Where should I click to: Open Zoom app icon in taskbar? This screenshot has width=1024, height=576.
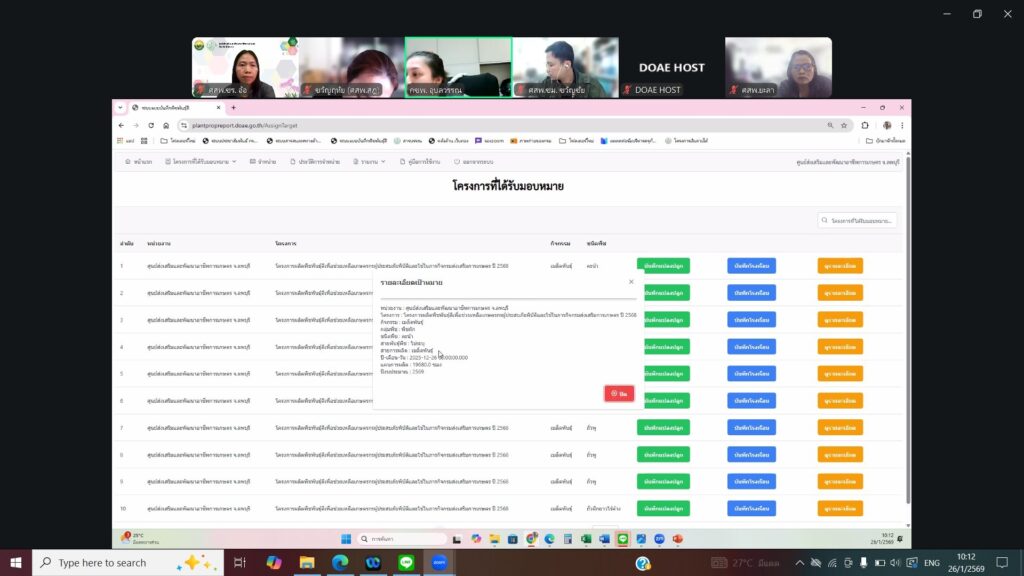[439, 563]
